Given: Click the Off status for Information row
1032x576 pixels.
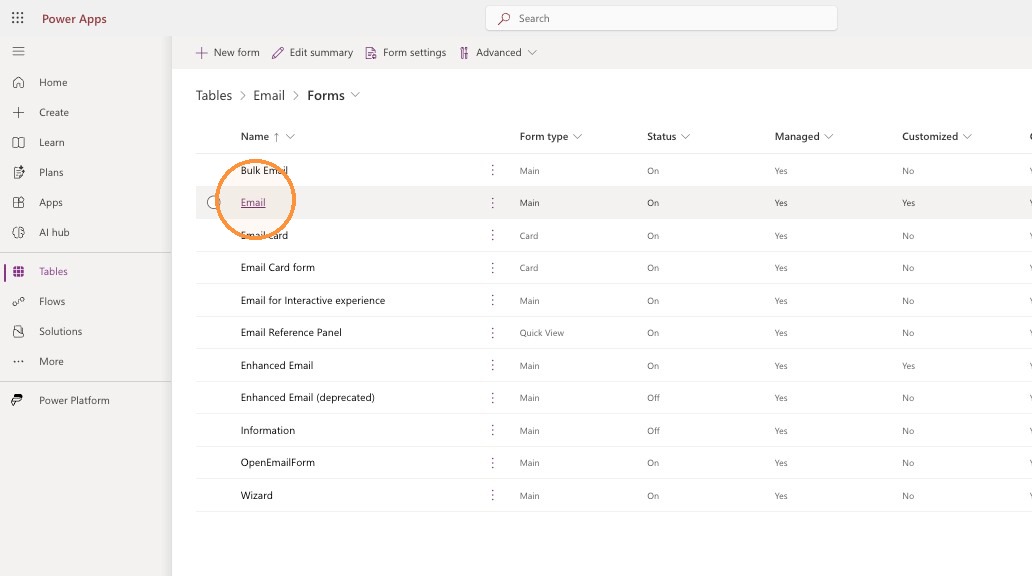Looking at the screenshot, I should (x=653, y=431).
